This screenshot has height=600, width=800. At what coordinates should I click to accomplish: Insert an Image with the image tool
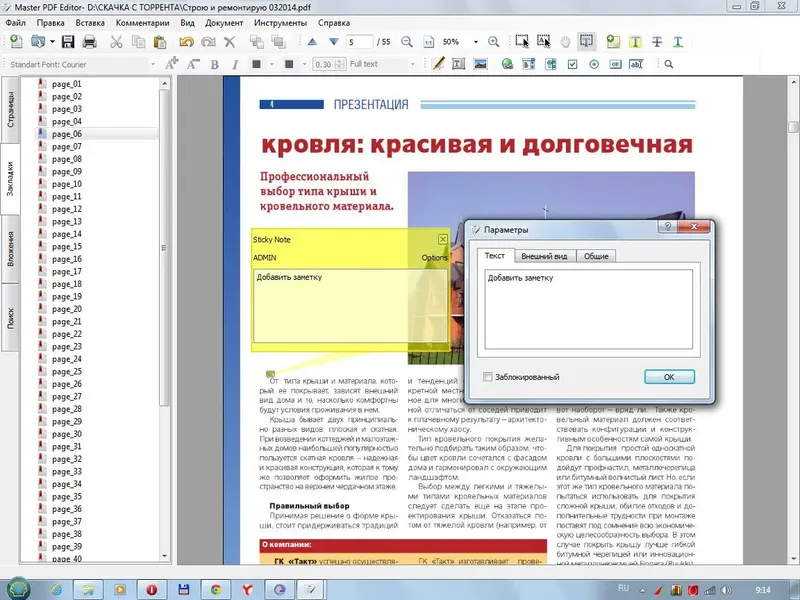coord(481,63)
